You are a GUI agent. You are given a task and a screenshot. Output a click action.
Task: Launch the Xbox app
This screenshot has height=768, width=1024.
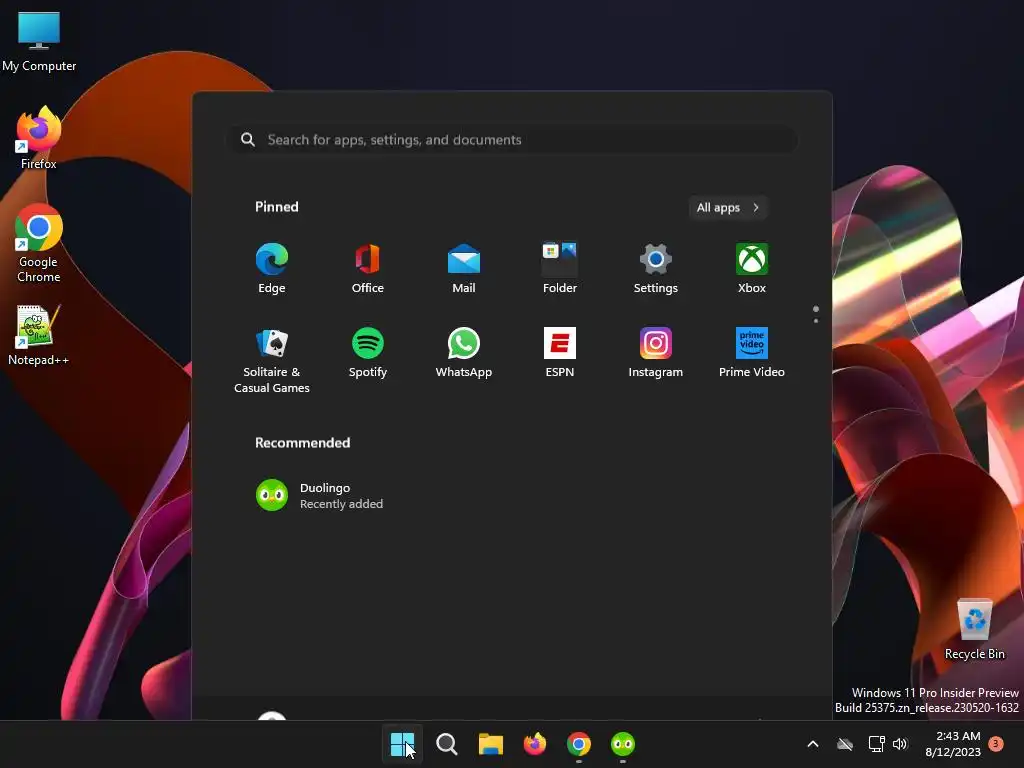click(x=752, y=268)
